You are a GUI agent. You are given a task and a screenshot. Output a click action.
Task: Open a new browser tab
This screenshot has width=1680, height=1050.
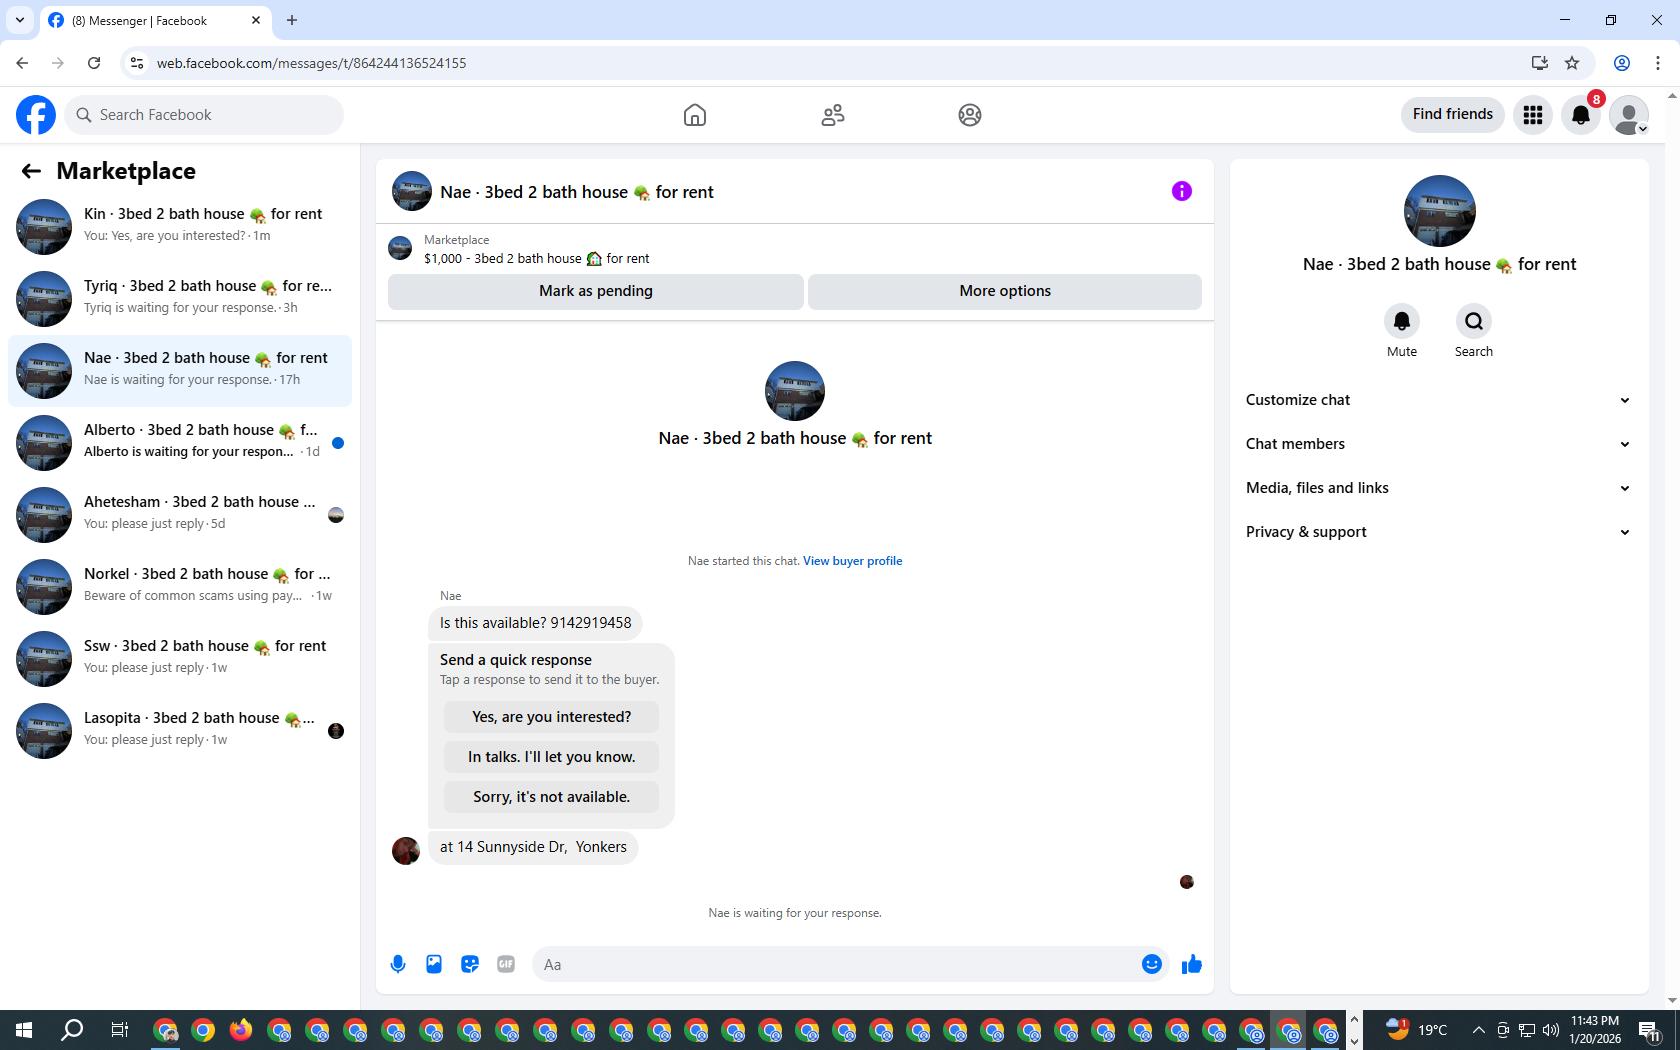coord(292,20)
